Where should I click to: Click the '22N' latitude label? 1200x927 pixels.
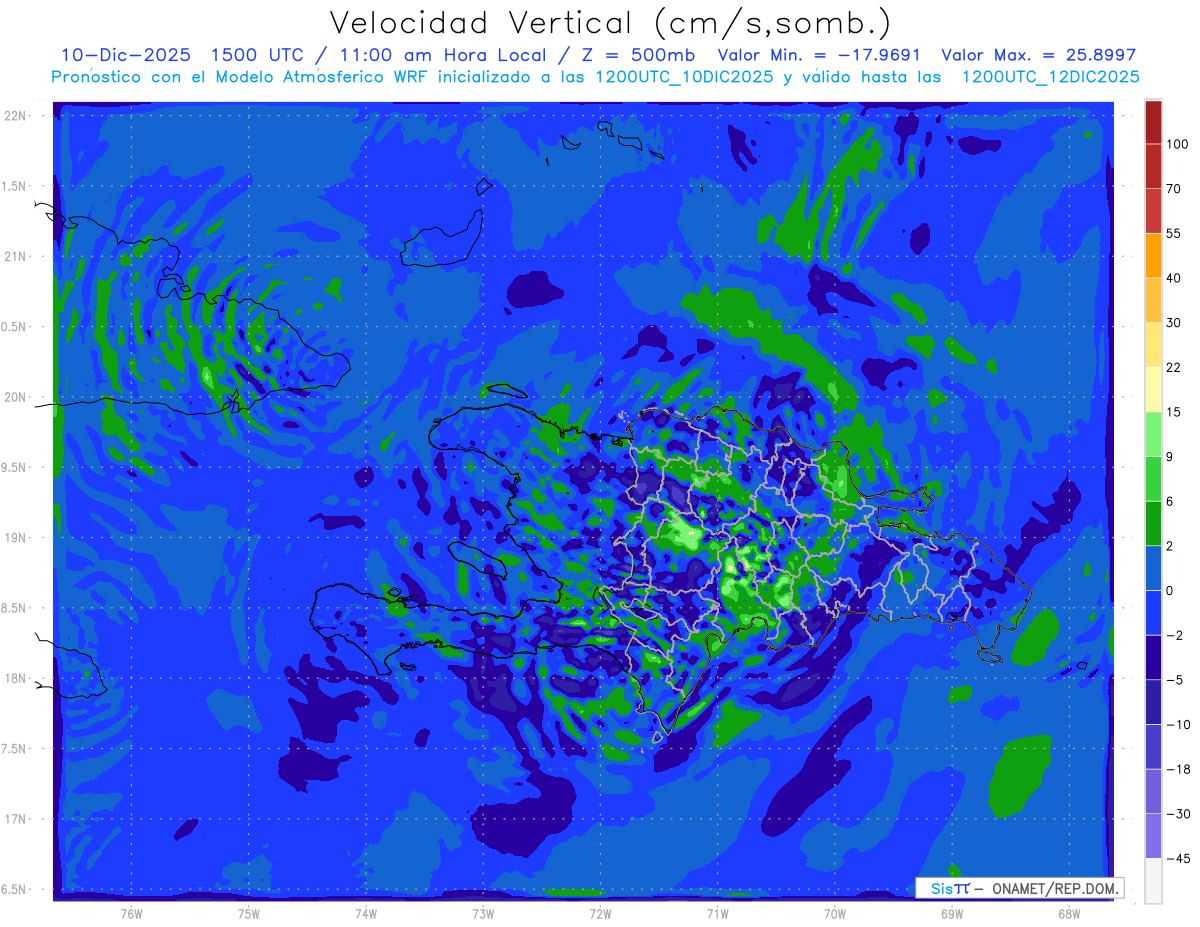(x=17, y=116)
